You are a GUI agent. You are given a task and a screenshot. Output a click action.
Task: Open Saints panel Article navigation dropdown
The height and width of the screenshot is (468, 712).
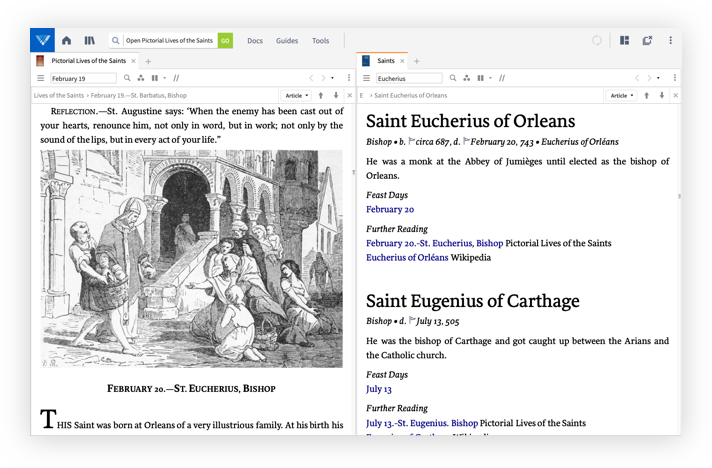pos(622,95)
